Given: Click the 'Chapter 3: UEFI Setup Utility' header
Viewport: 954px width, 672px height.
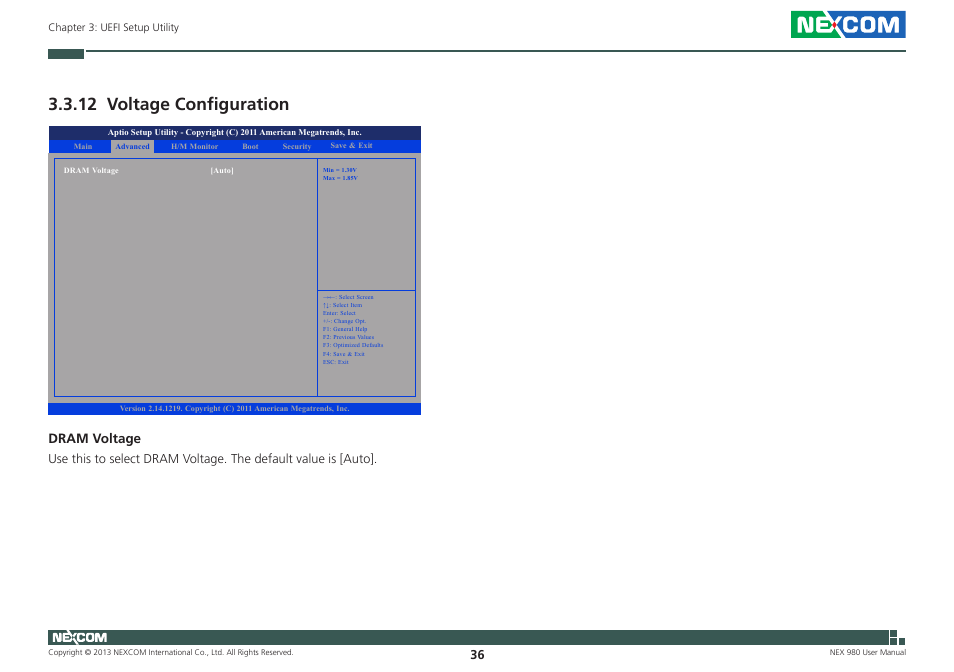Looking at the screenshot, I should pyautogui.click(x=114, y=27).
